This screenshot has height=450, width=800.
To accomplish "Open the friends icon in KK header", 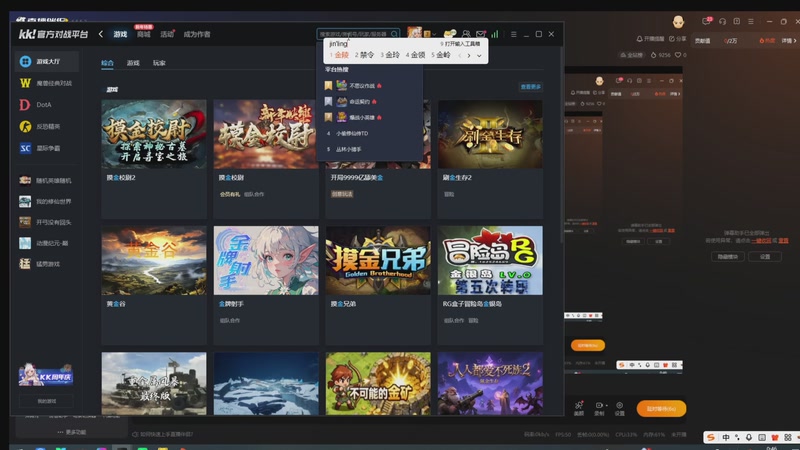I will click(466, 34).
